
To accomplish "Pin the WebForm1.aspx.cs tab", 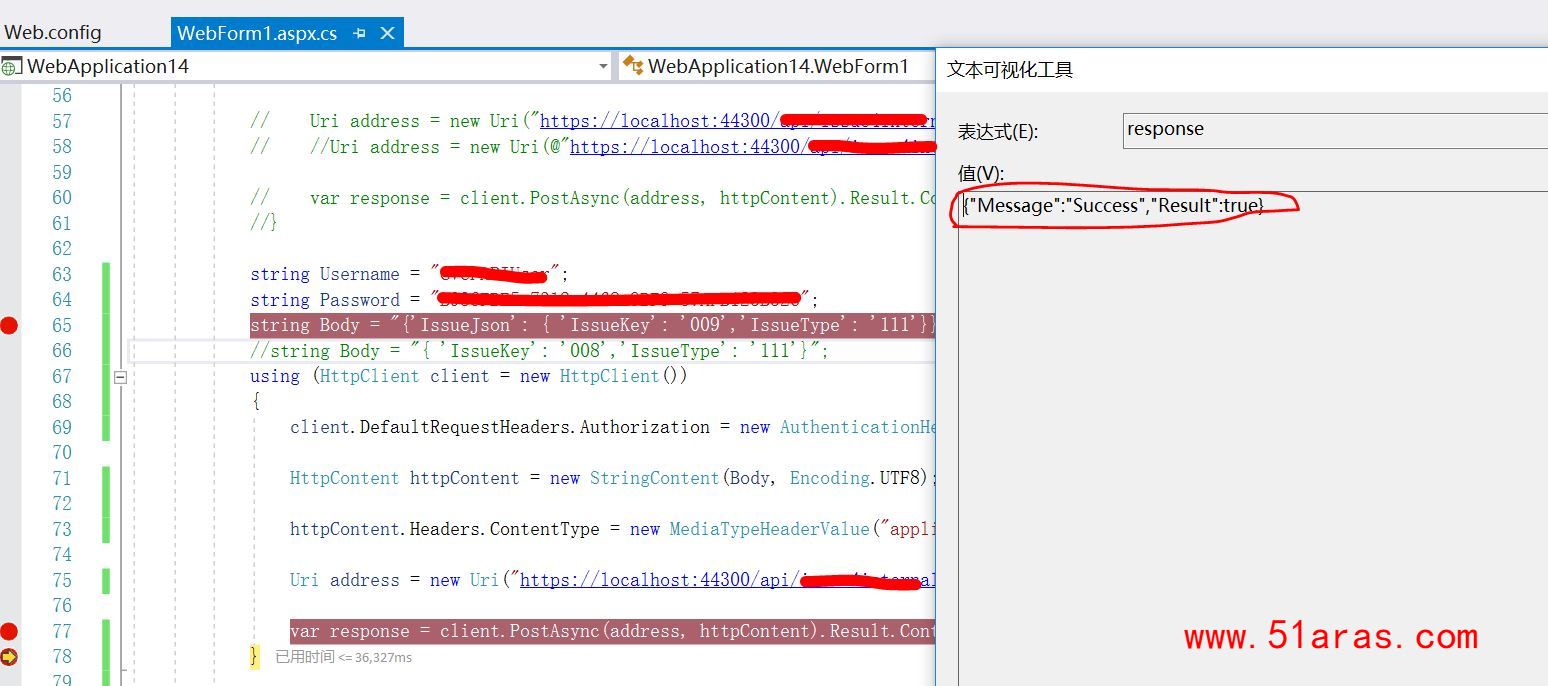I will click(360, 33).
